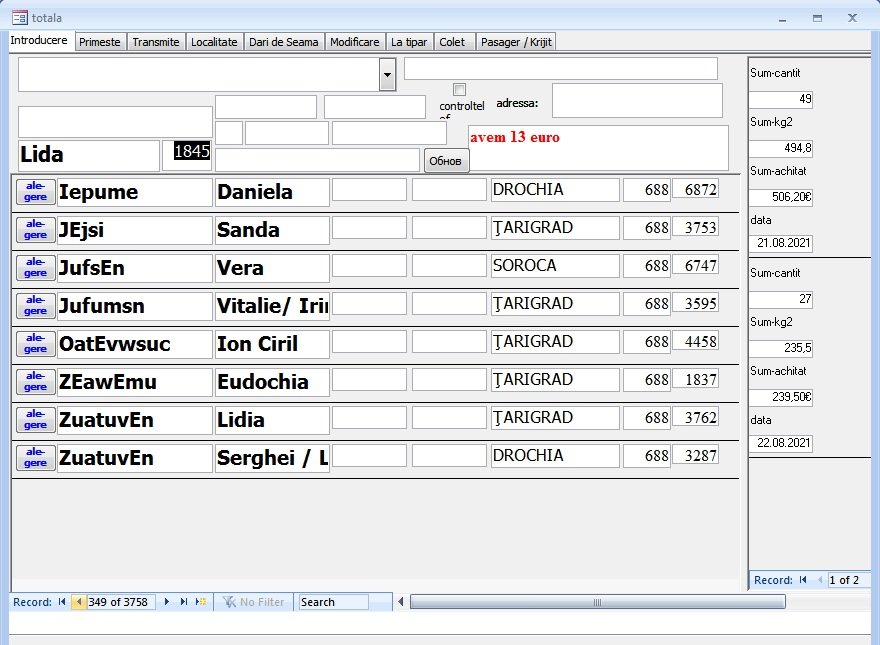880x645 pixels.
Task: Click the totala form icon in title bar
Action: click(19, 18)
